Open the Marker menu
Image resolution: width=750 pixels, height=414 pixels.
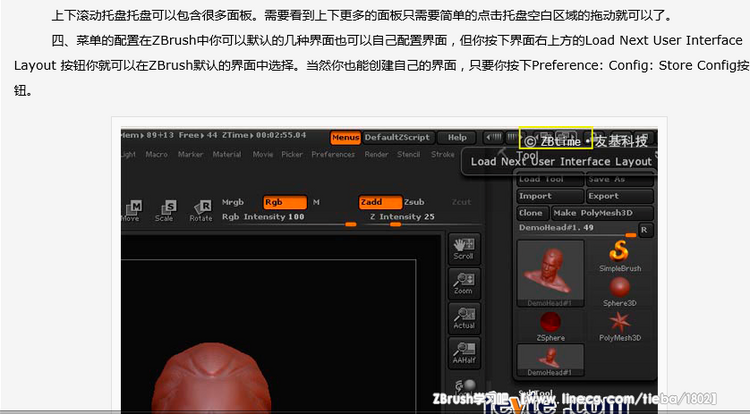click(190, 154)
